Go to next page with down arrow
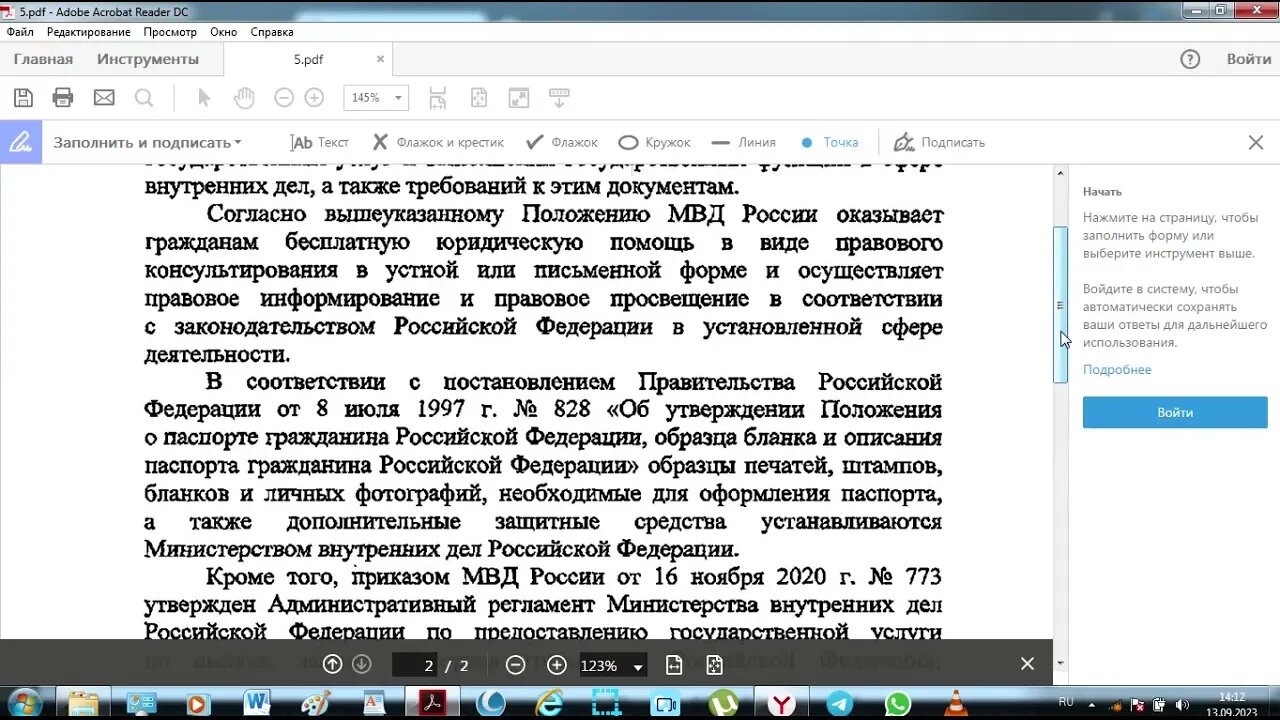Viewport: 1280px width, 720px height. click(362, 665)
